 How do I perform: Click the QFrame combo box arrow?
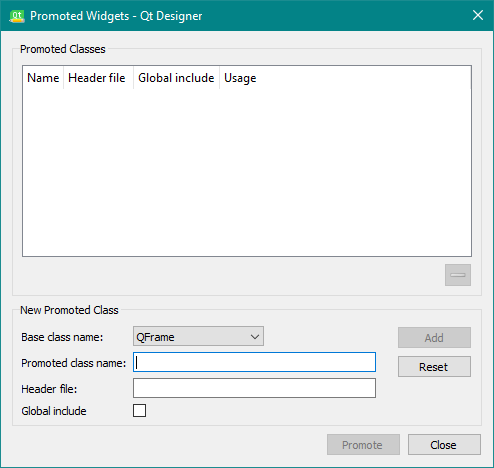click(x=255, y=337)
